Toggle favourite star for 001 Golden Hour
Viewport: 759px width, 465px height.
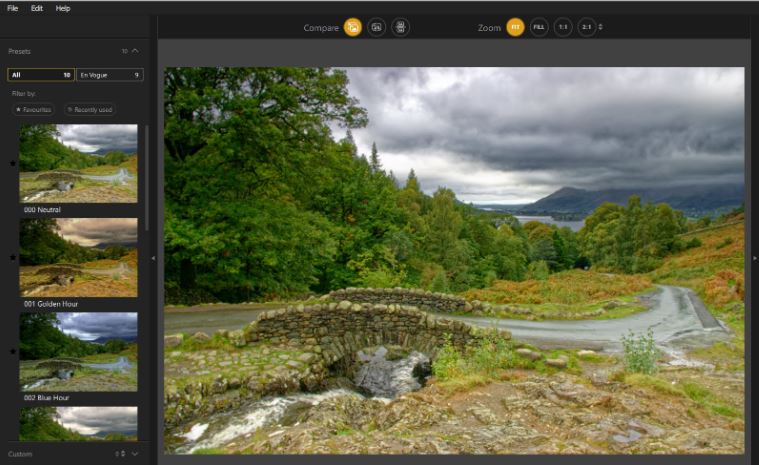pyautogui.click(x=13, y=257)
